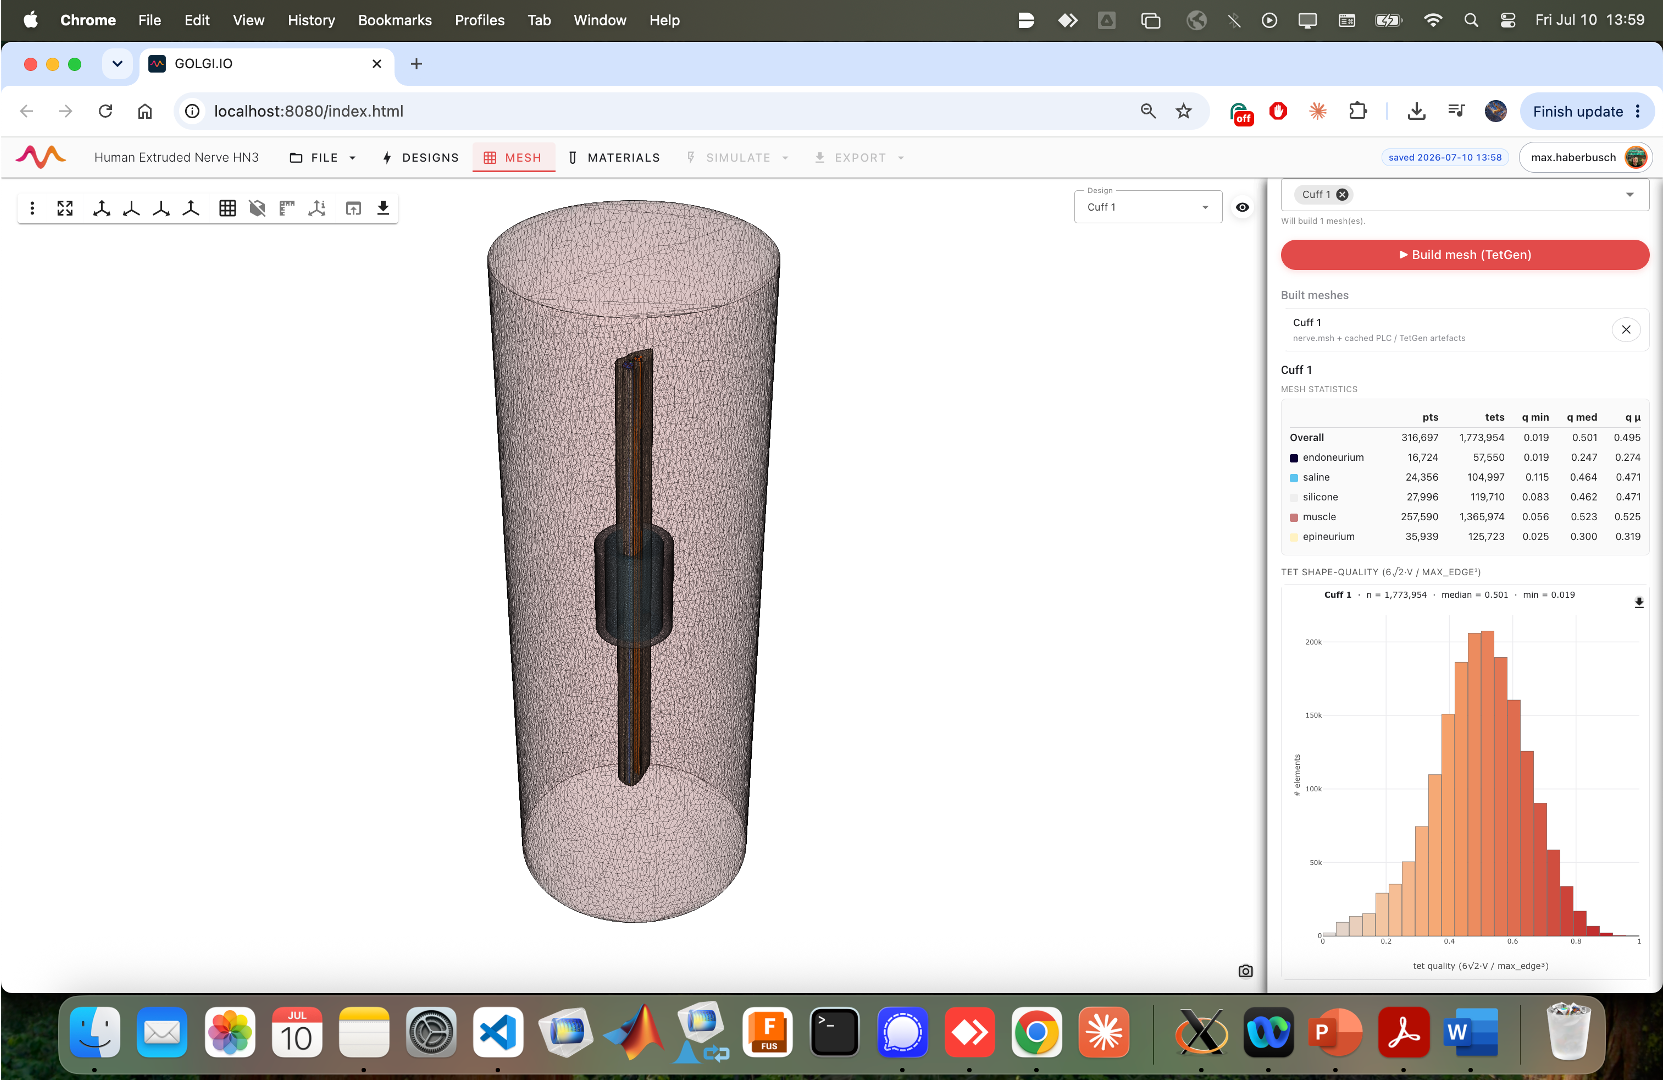Screen dimensions: 1664x1080
Task: Open Chrome extensions puzzle icon
Action: click(1358, 111)
